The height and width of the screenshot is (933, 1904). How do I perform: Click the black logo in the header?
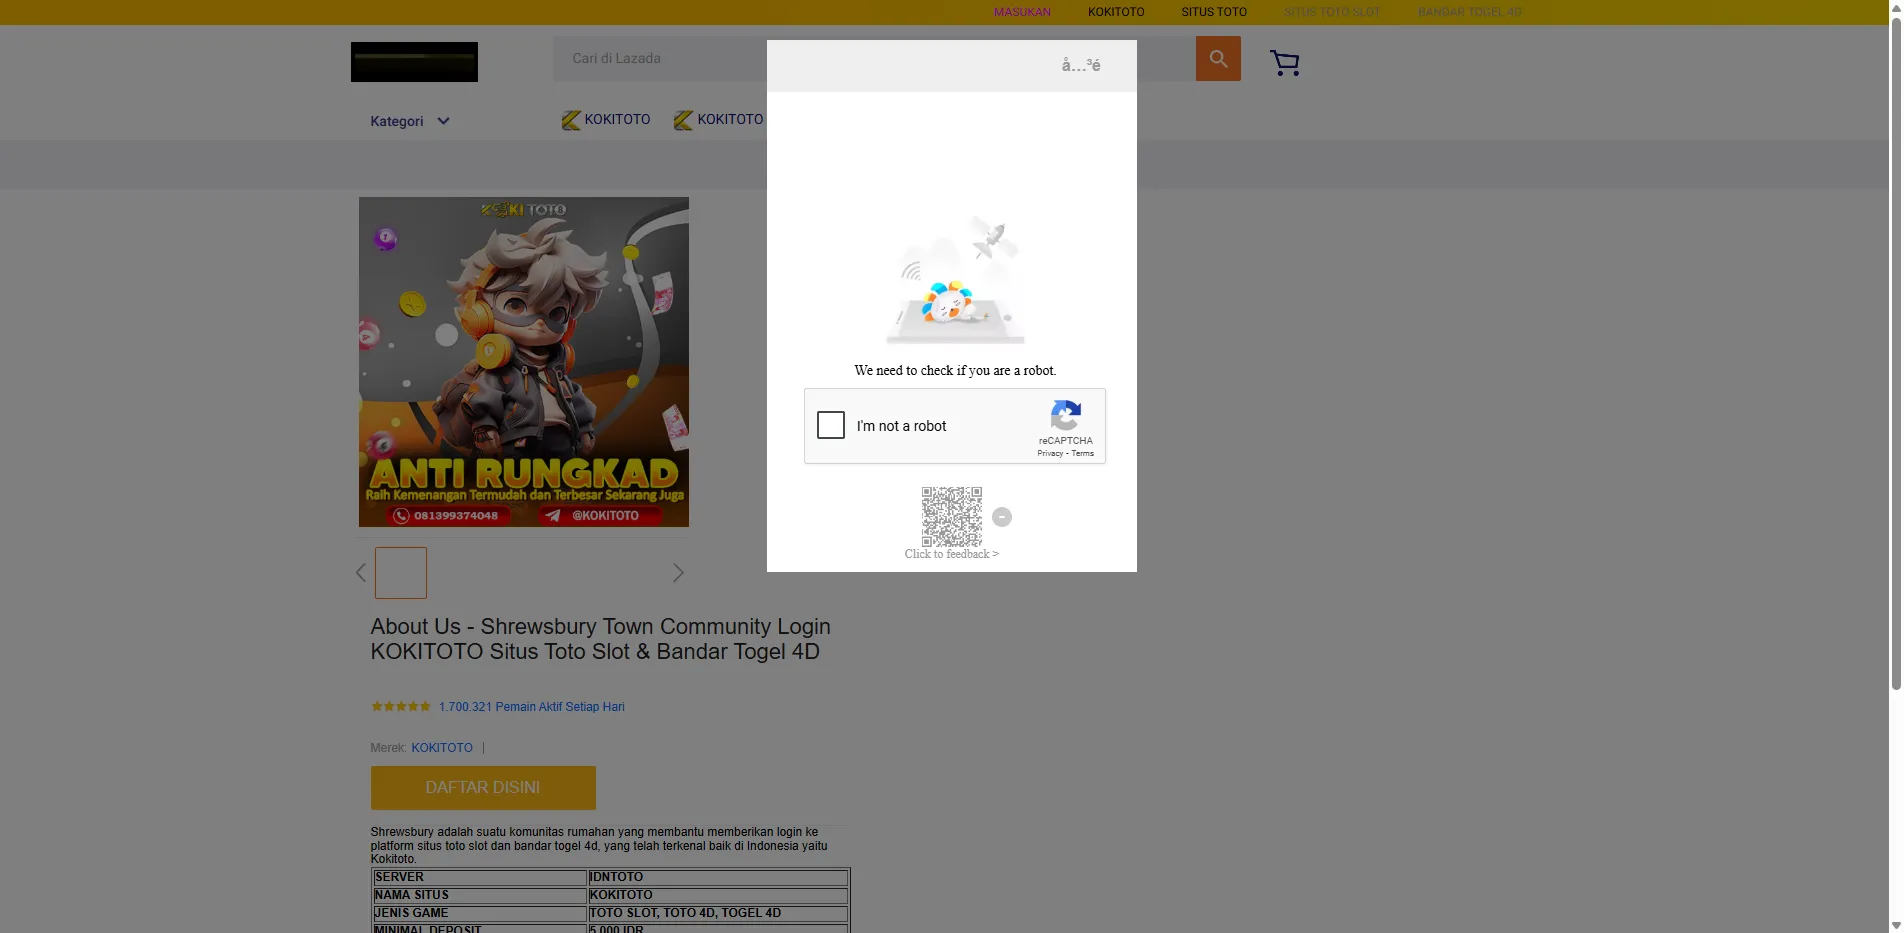click(414, 62)
